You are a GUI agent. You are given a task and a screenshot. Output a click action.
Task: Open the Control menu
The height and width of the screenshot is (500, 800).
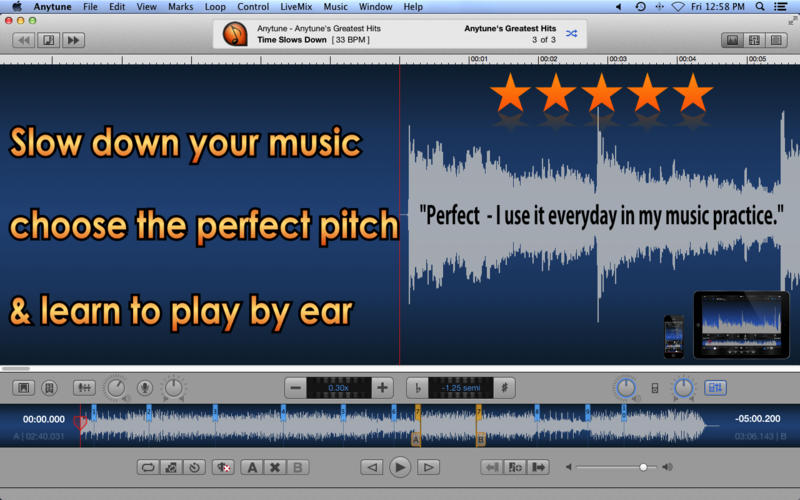(x=253, y=7)
